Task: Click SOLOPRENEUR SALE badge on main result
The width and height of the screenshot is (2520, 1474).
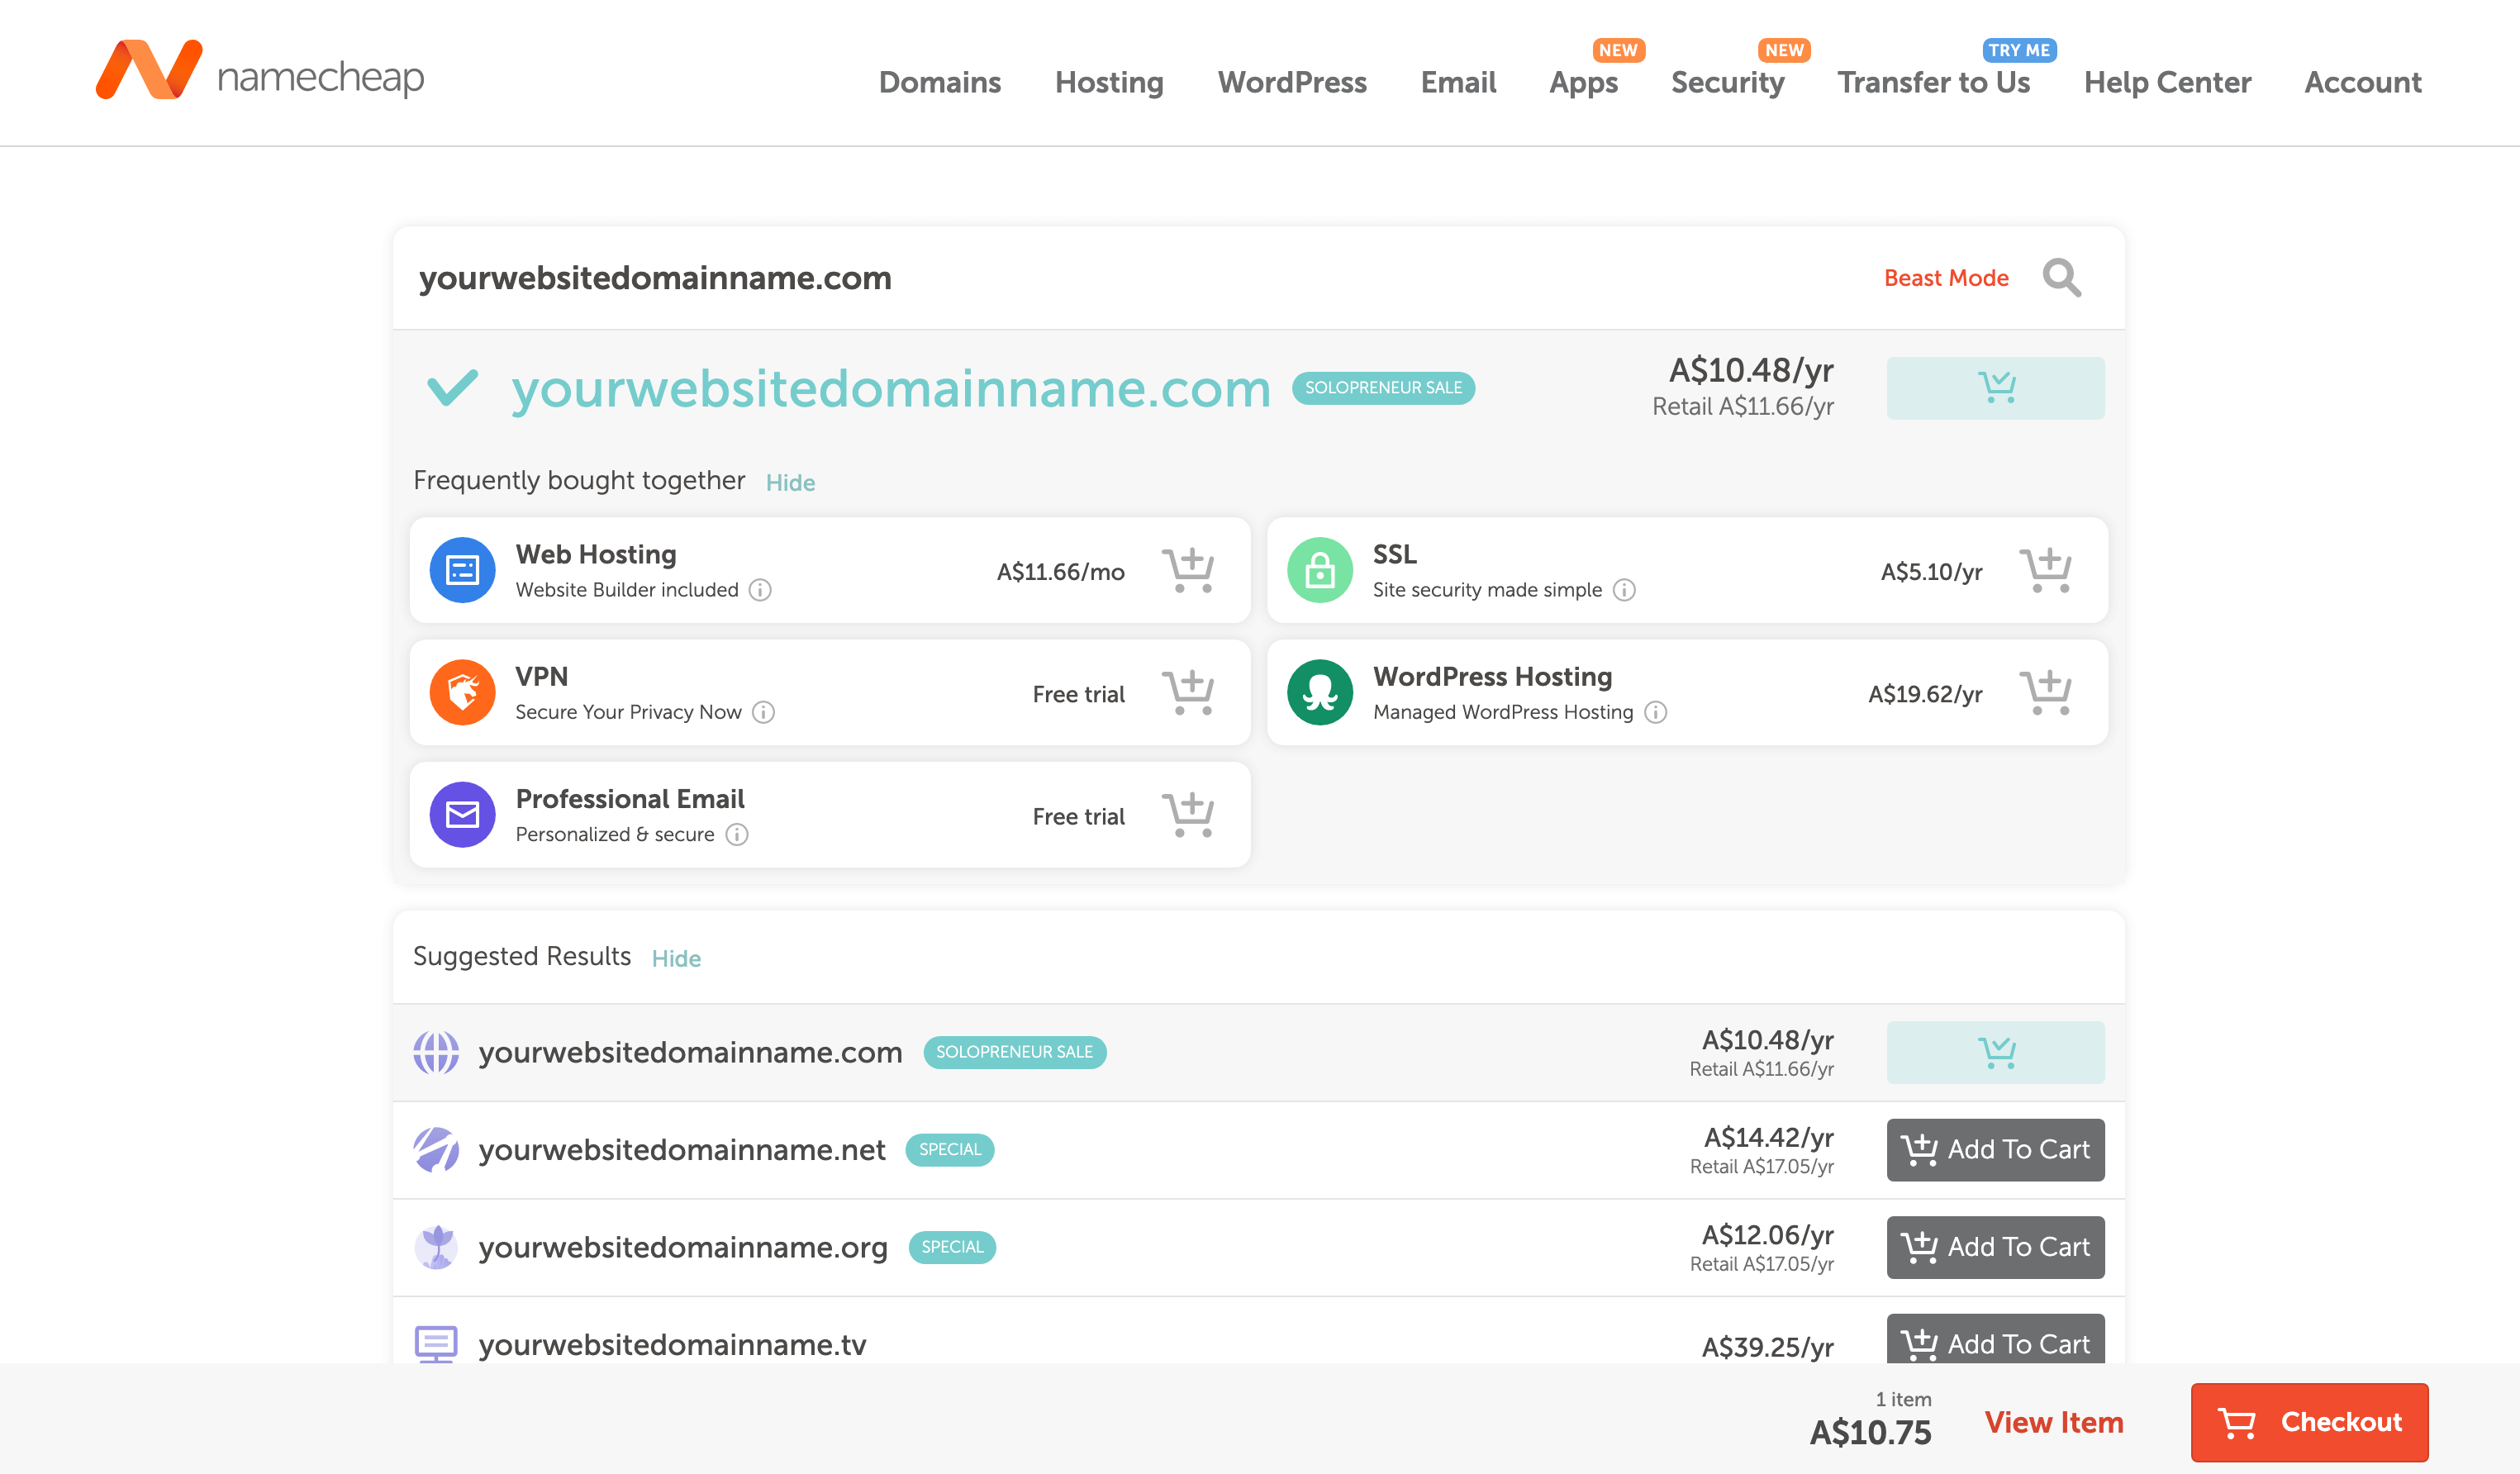Action: 1383,387
